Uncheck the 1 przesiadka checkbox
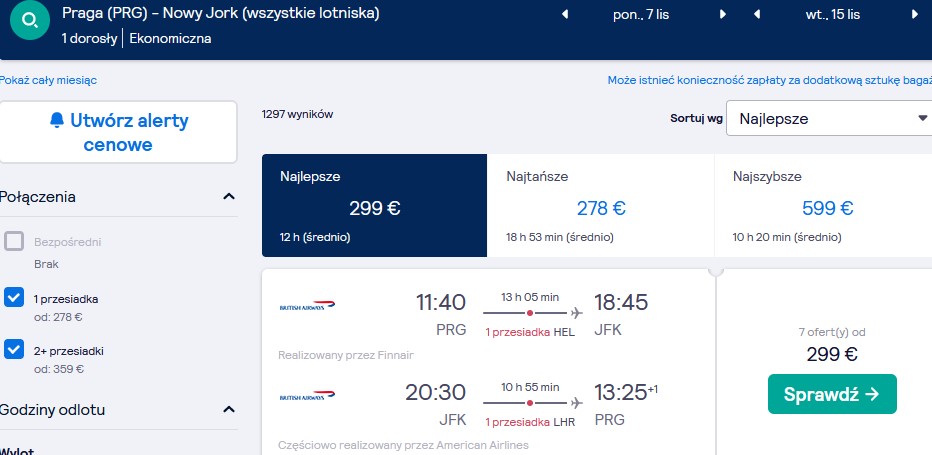Screen dimensions: 932x455 [x=14, y=298]
